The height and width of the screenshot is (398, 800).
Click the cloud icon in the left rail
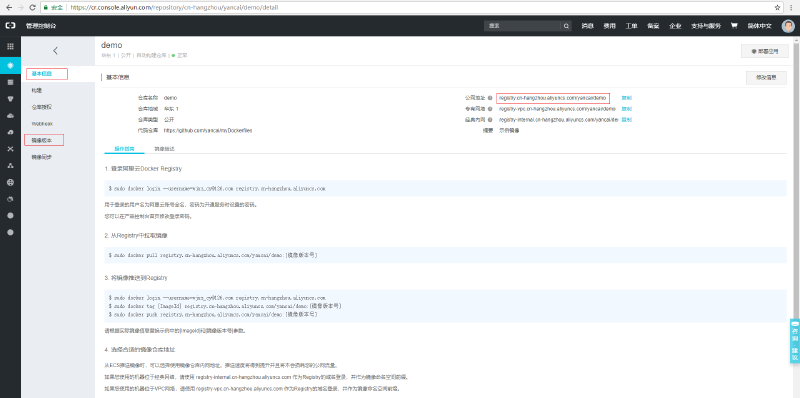pos(10,116)
